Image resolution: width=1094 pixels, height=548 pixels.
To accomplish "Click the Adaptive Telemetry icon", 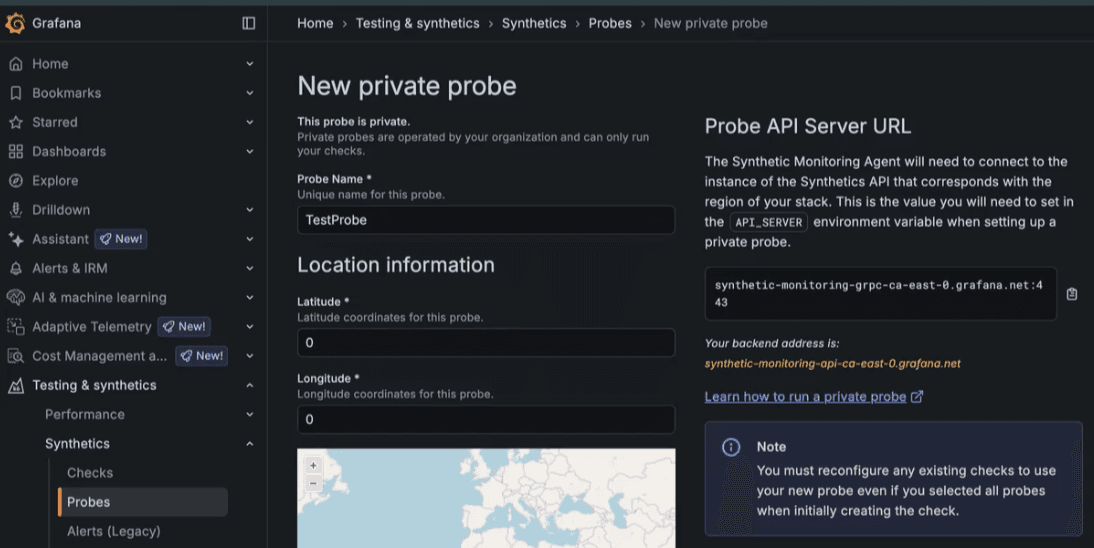I will point(15,327).
